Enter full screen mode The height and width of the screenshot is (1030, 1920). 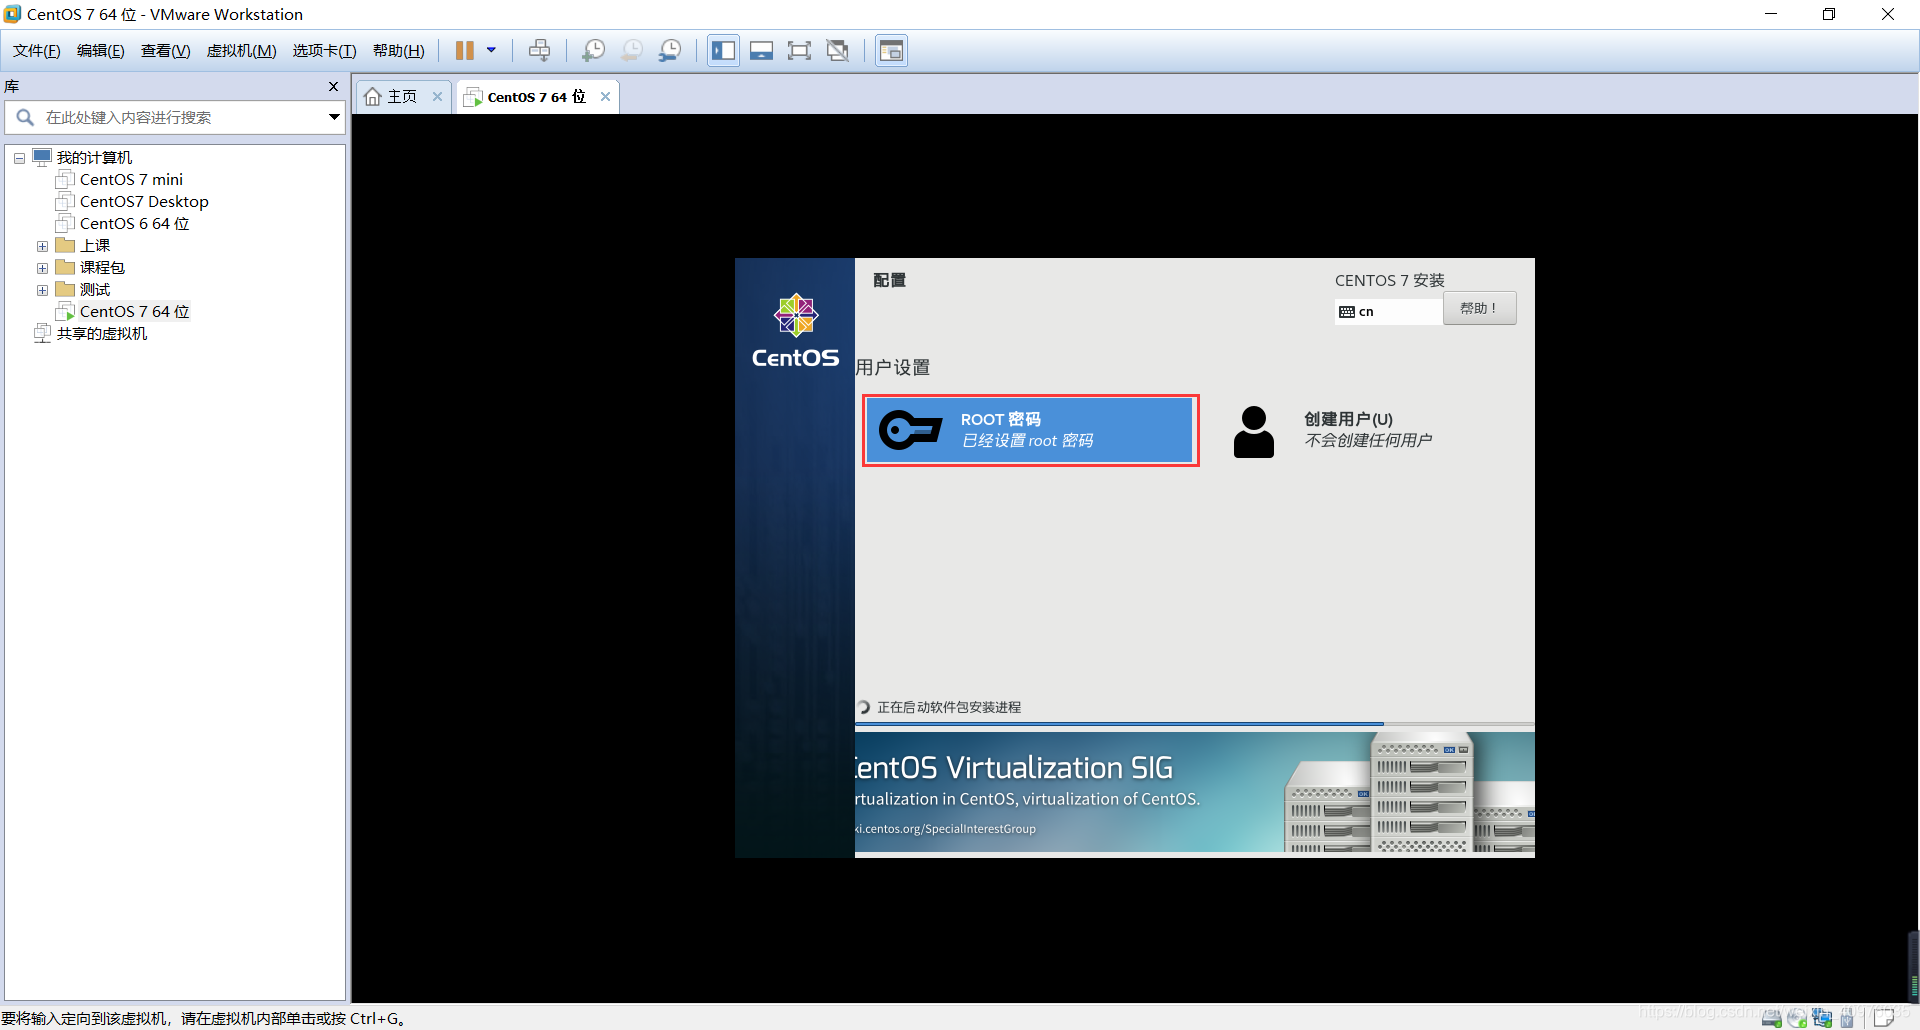(799, 50)
